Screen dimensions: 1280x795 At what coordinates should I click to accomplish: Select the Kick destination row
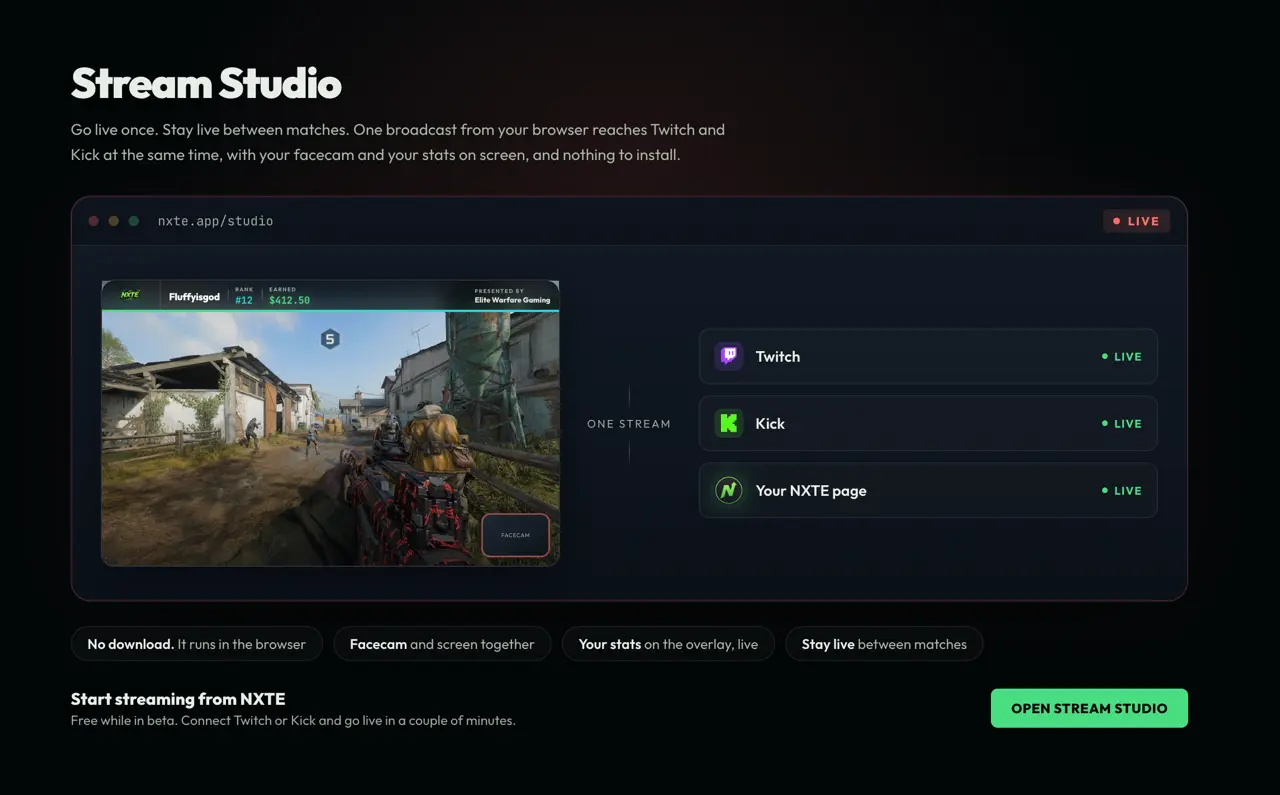[x=928, y=423]
